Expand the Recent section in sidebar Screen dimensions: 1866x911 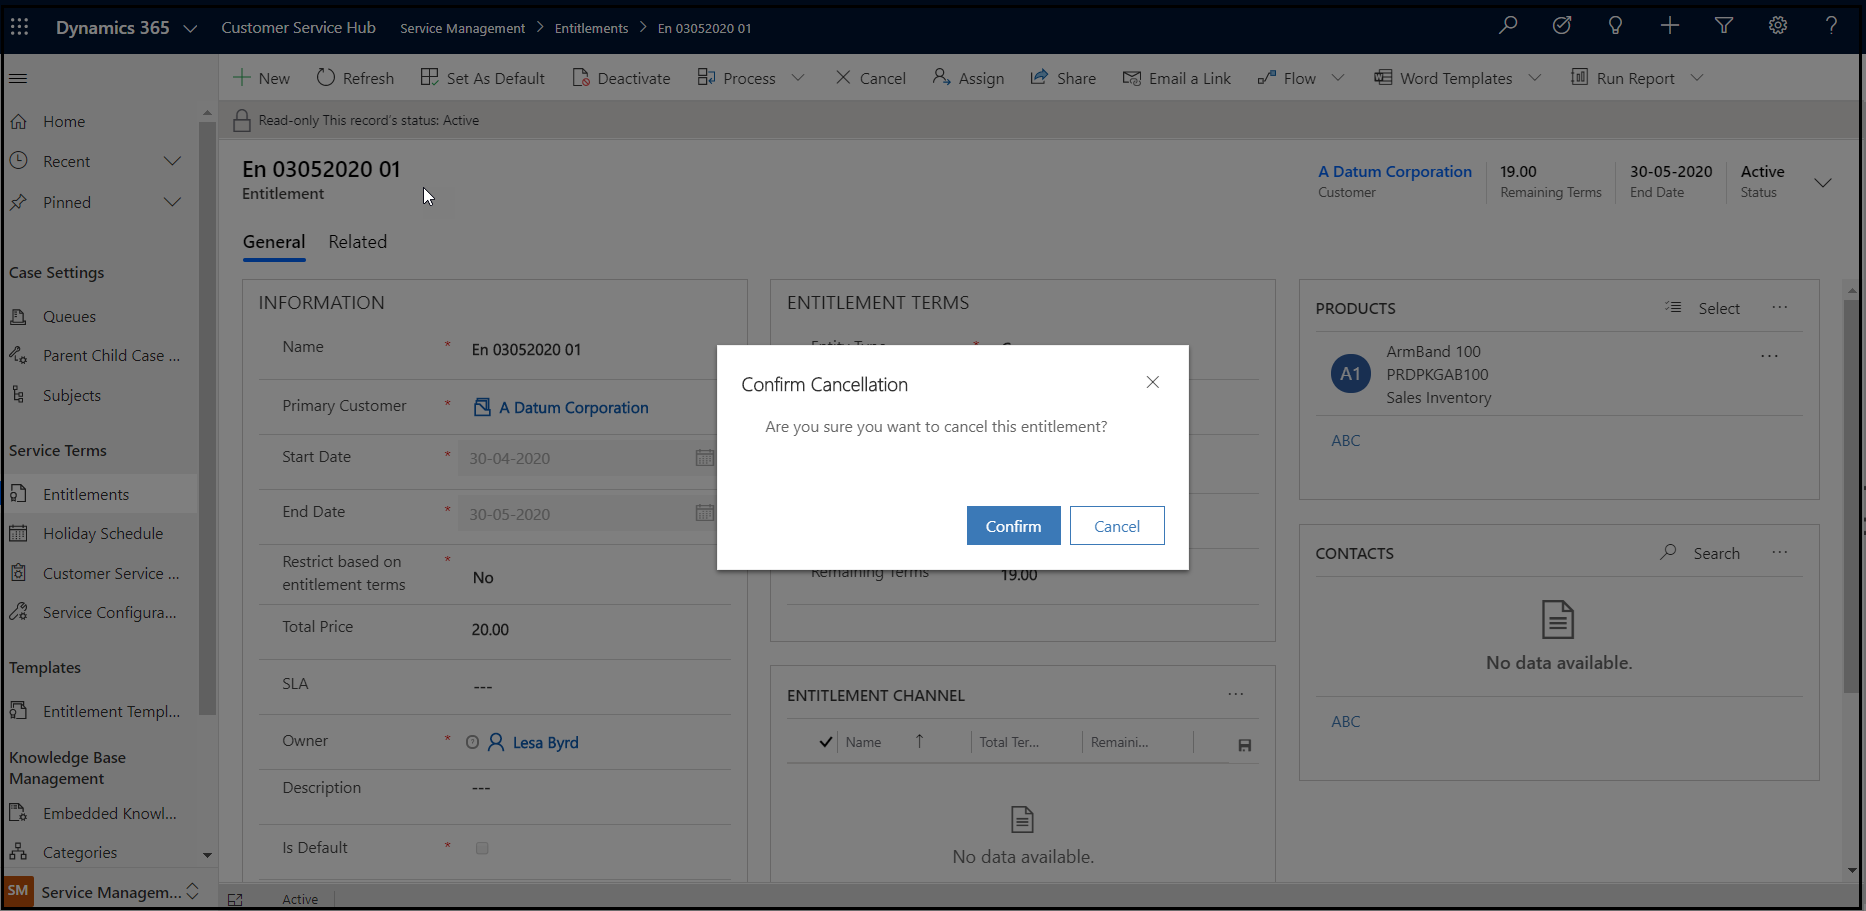click(172, 161)
